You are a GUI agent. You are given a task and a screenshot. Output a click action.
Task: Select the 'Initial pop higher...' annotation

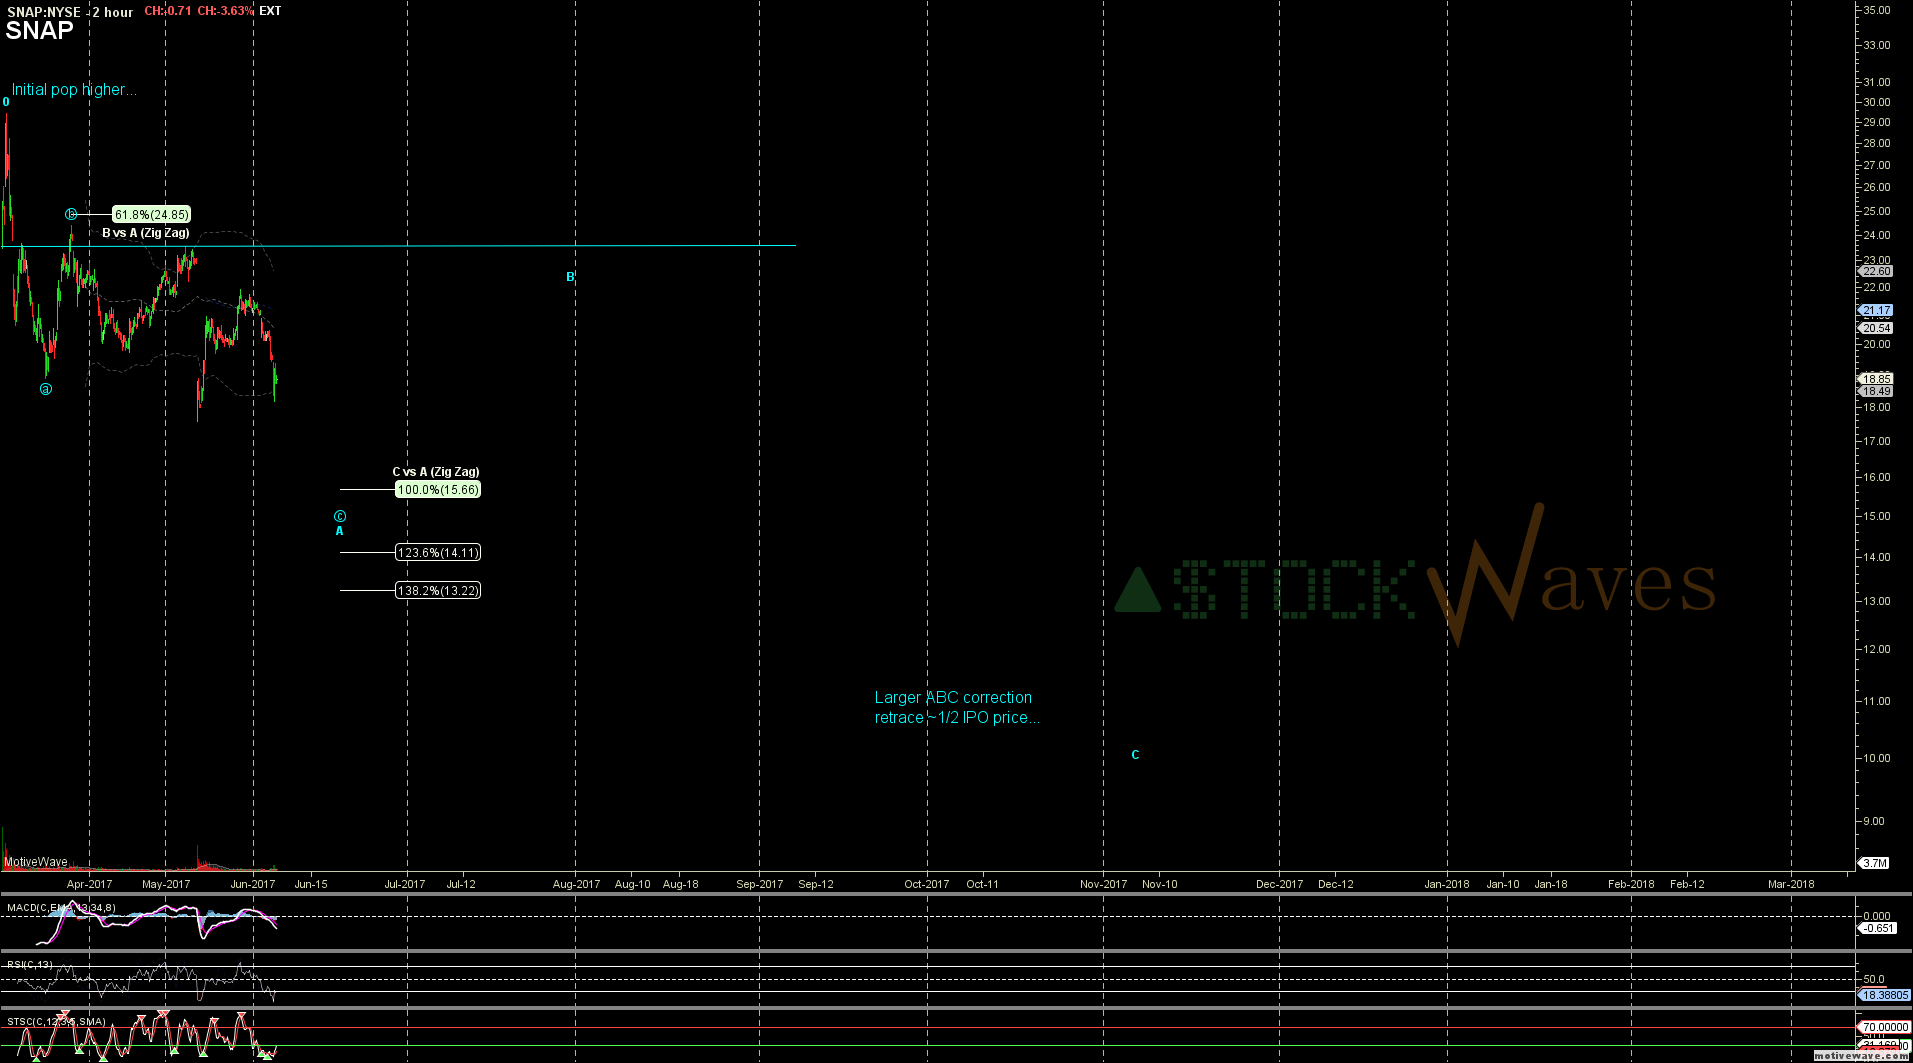tap(74, 90)
